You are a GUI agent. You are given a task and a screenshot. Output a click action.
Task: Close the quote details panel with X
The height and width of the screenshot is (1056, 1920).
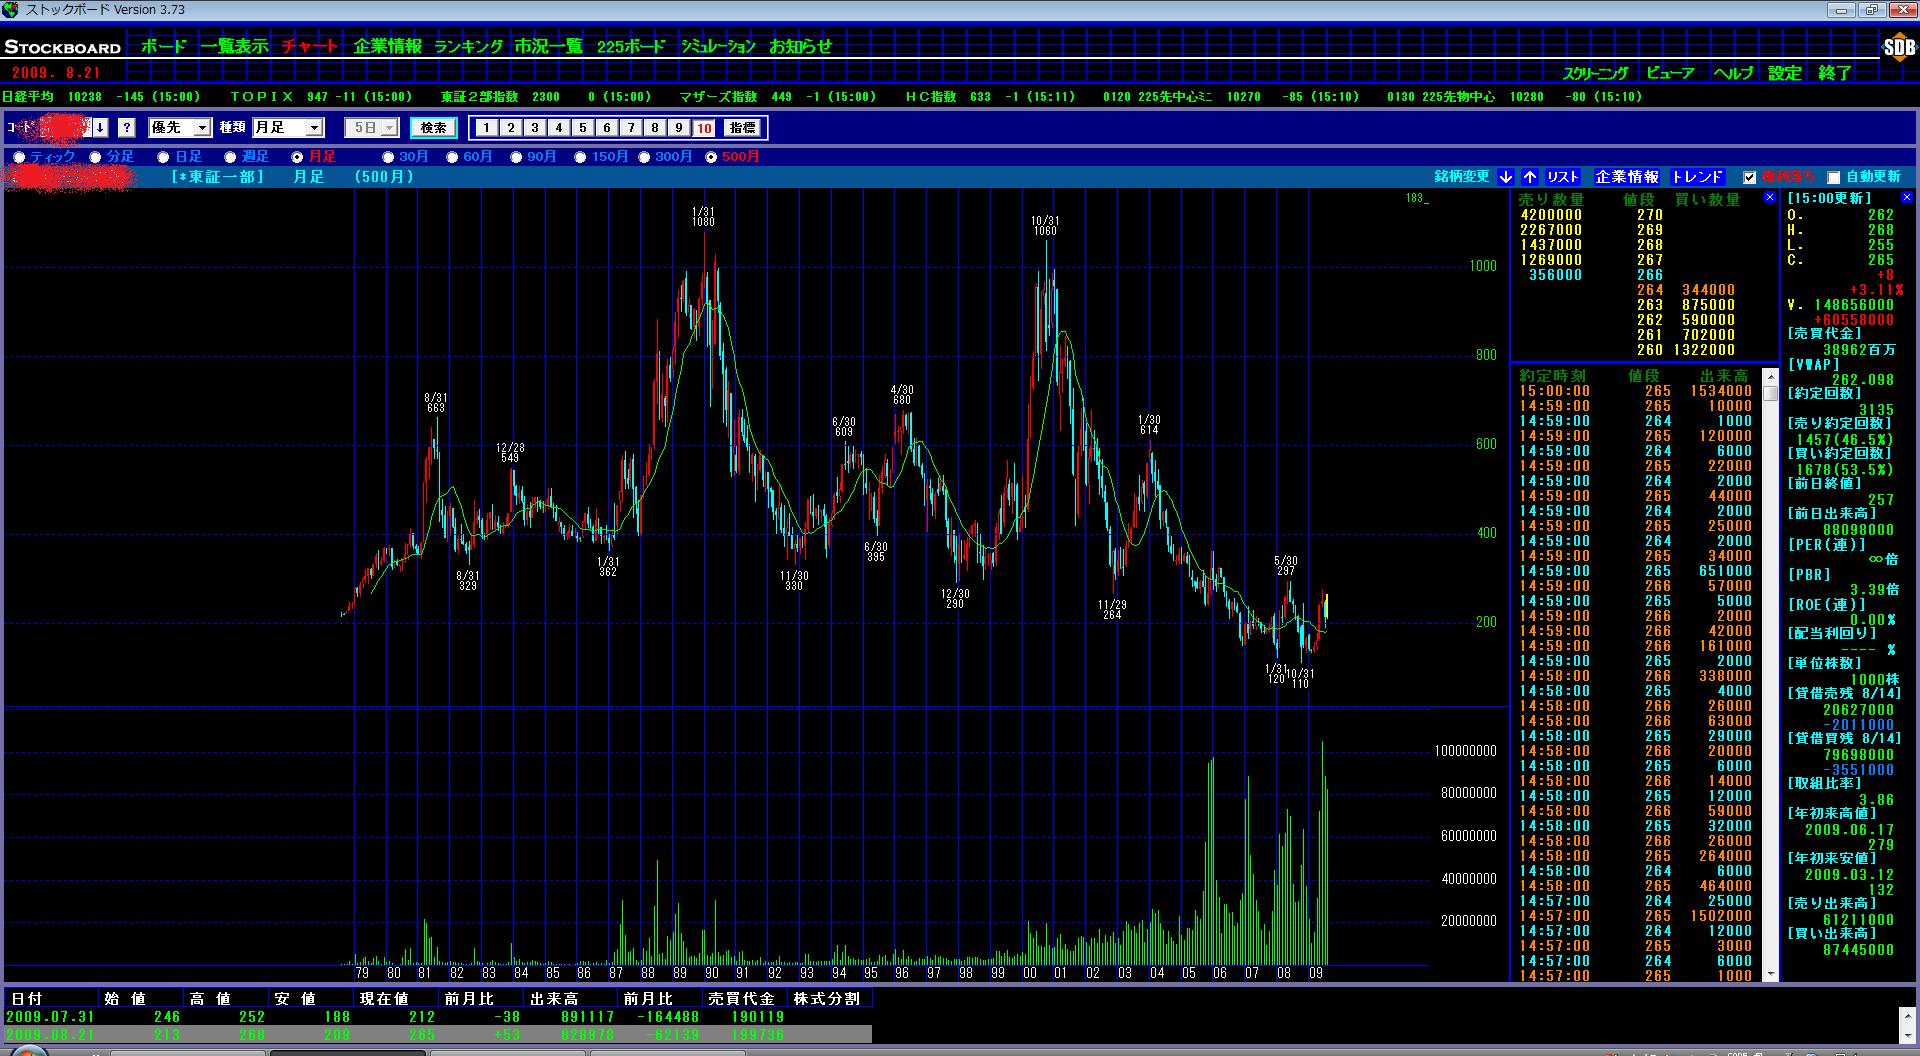(1906, 198)
